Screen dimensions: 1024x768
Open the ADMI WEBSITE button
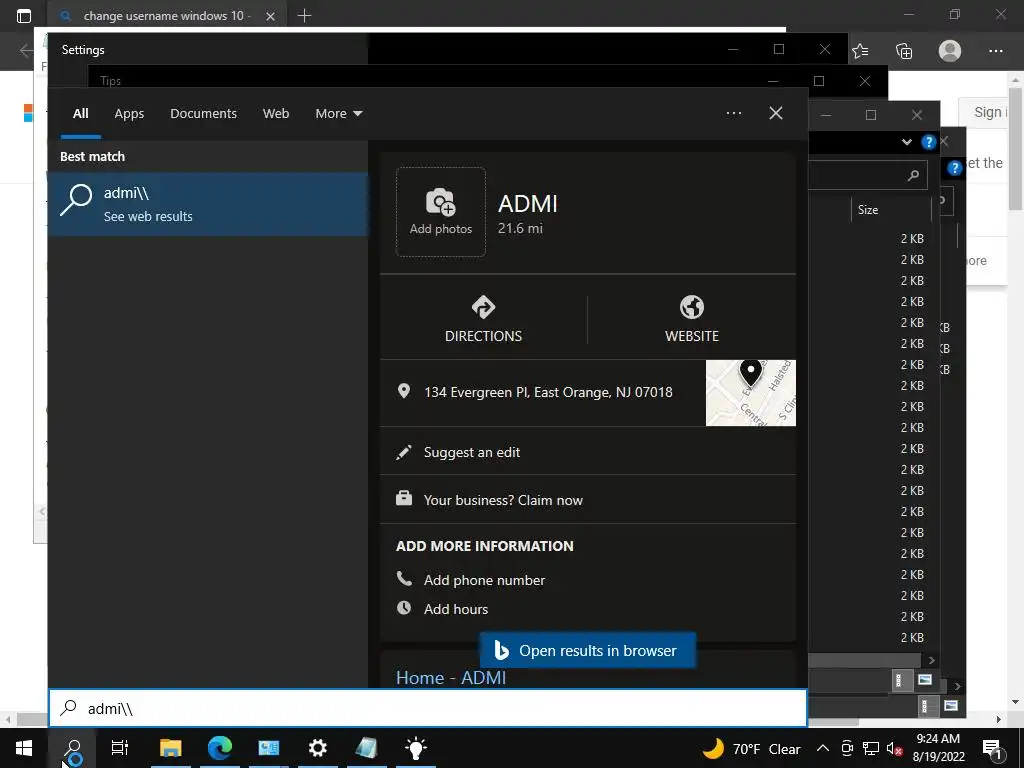coord(692,319)
